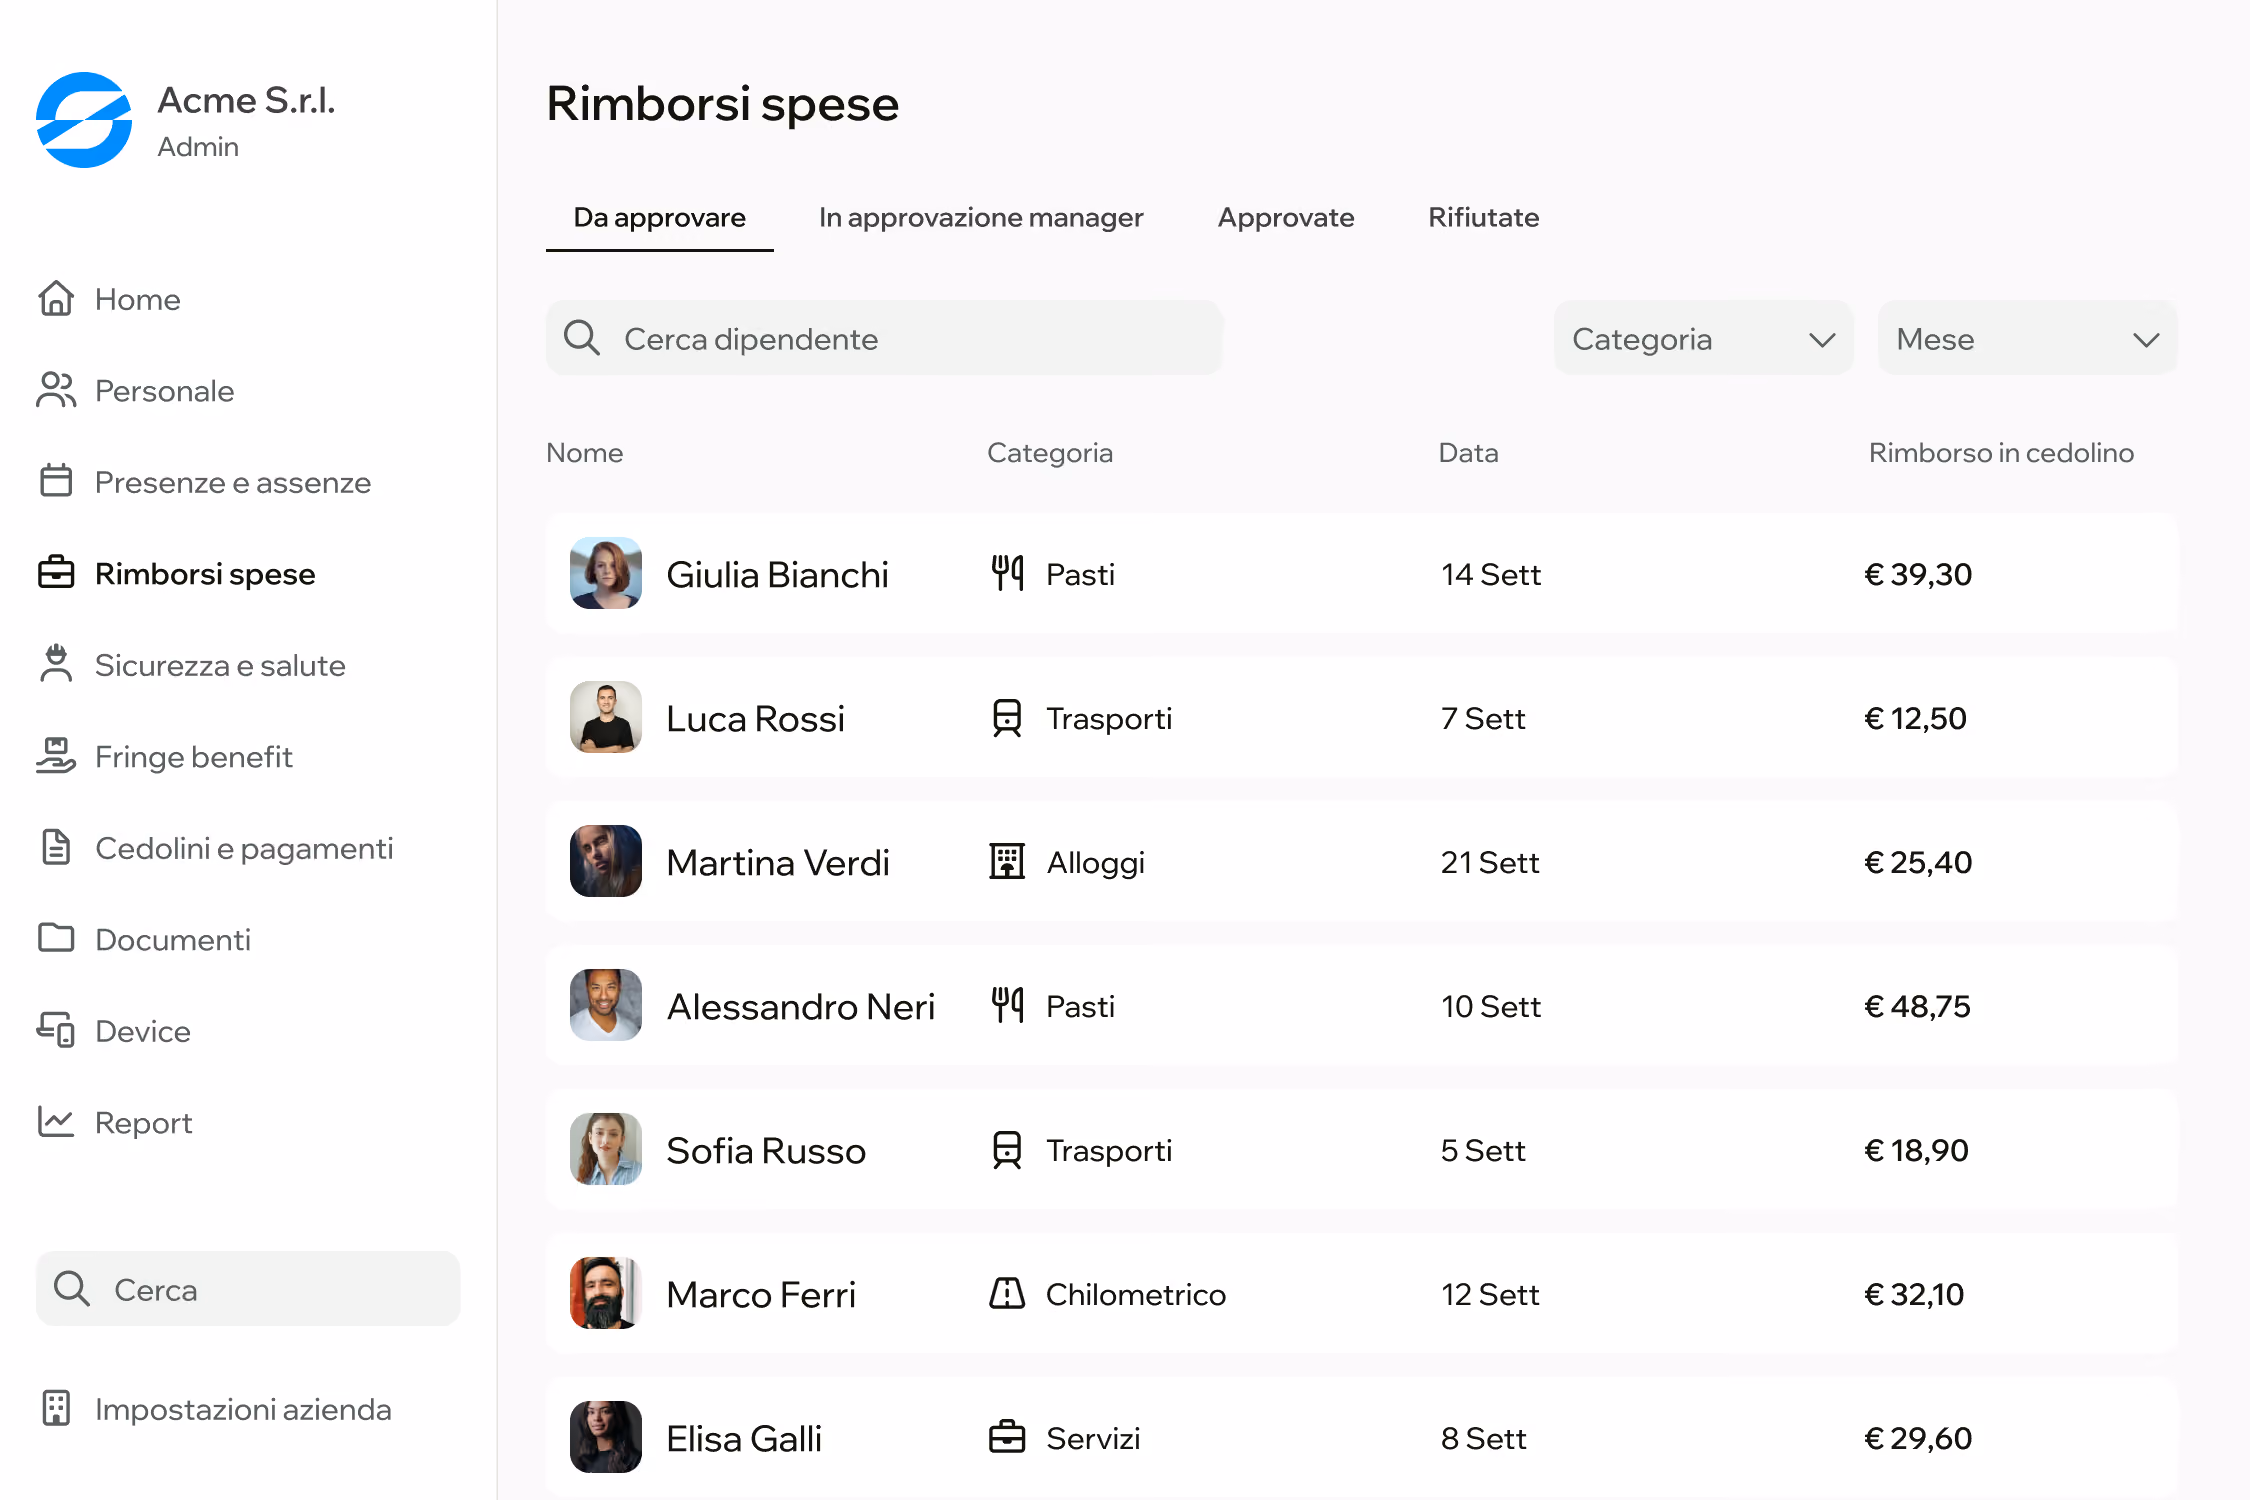
Task: Expand the Categoria filter dropdown
Action: (x=1703, y=338)
